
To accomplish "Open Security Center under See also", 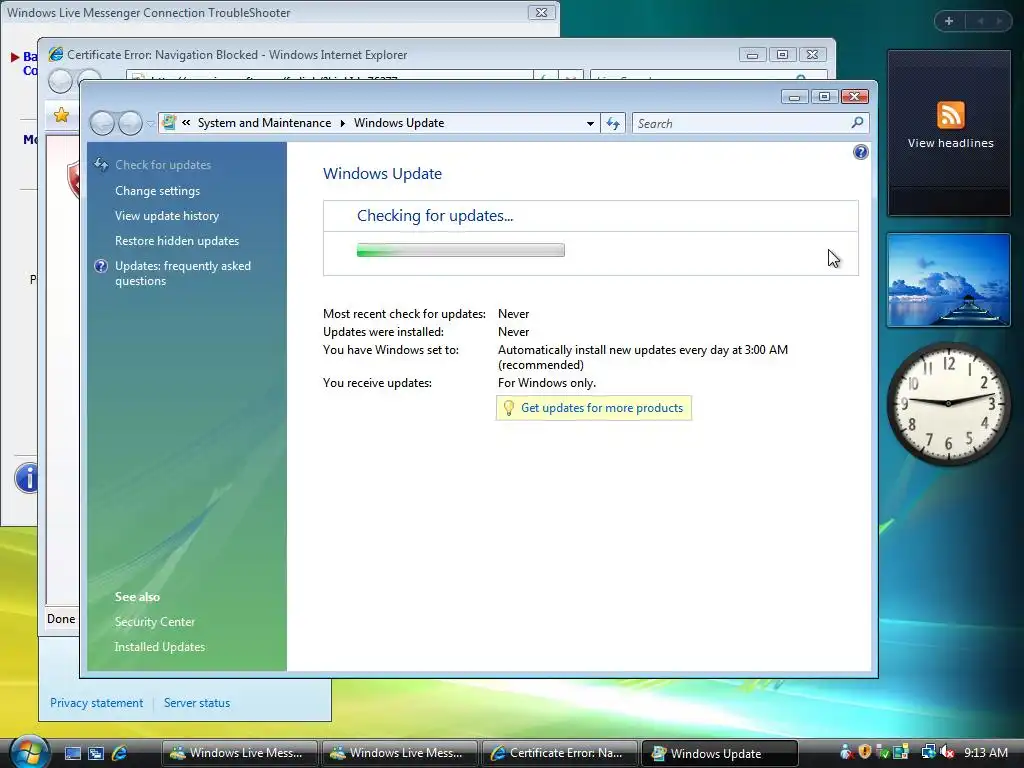I will [155, 622].
